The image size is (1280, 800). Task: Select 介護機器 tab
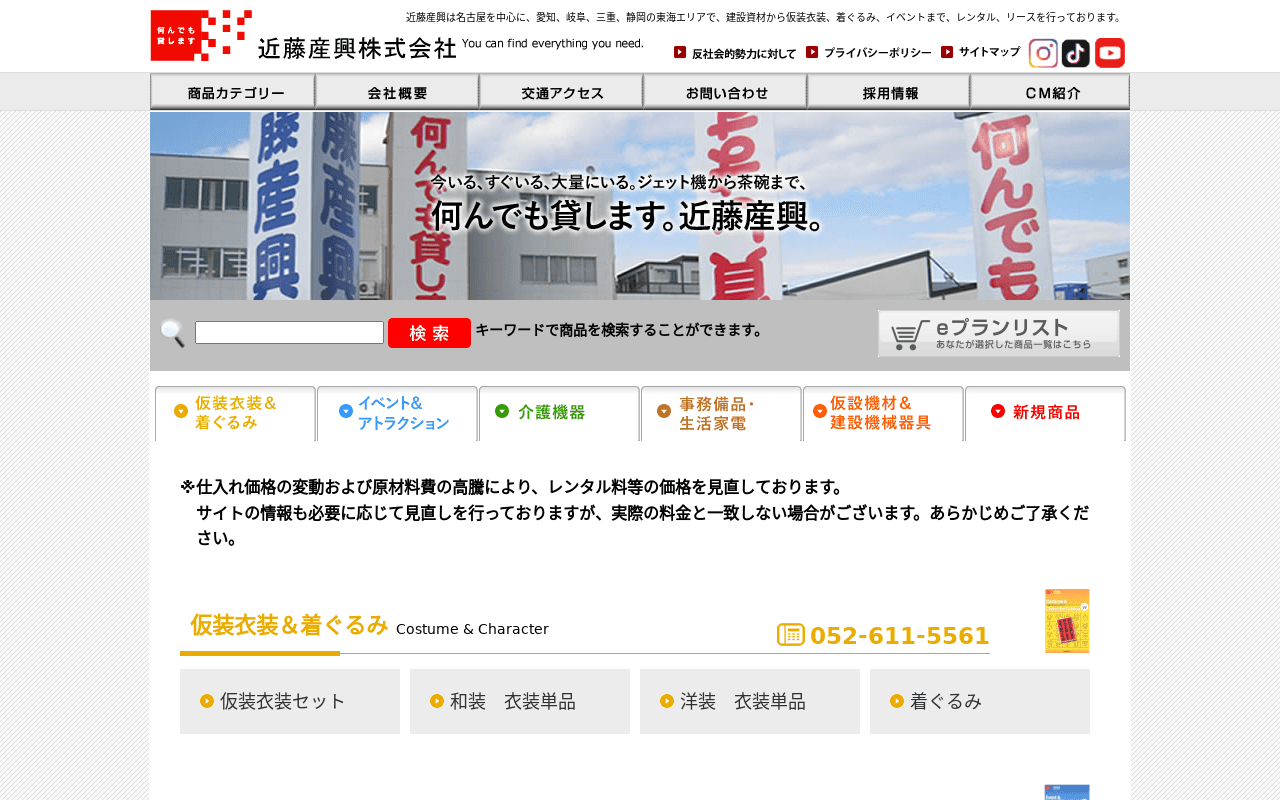559,413
